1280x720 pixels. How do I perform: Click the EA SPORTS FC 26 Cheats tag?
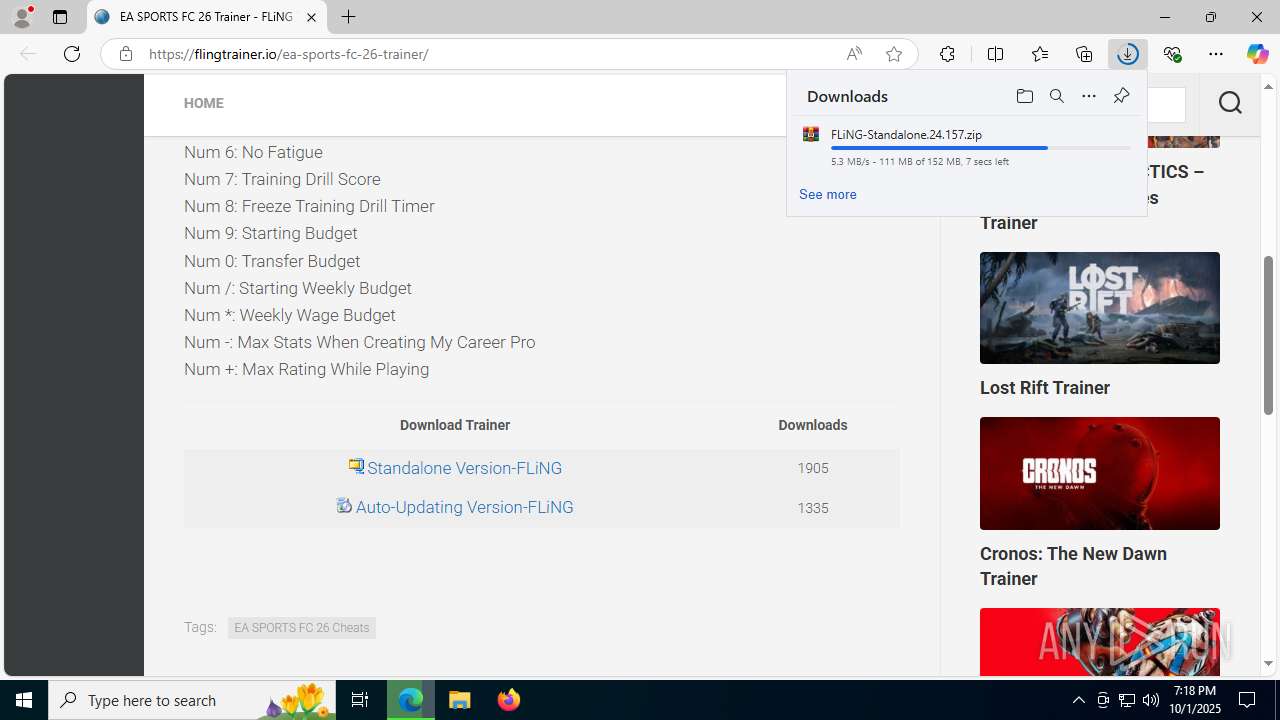pos(301,628)
